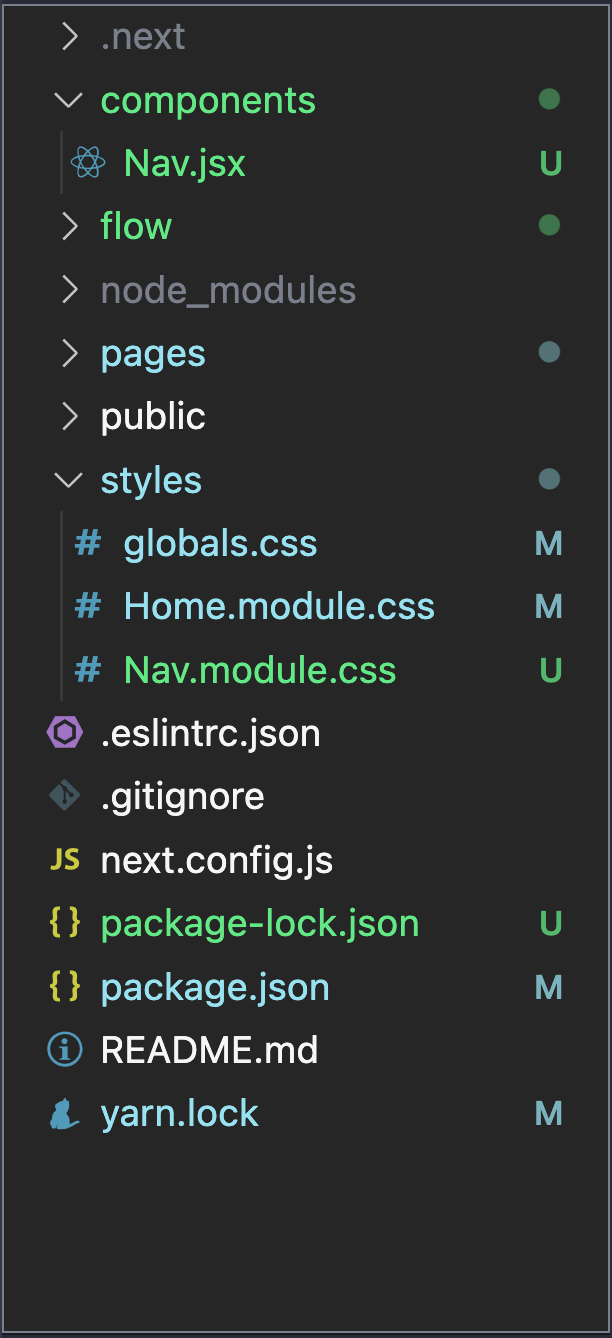The height and width of the screenshot is (1338, 612).
Task: Click the yarn cat icon
Action: 65,1114
